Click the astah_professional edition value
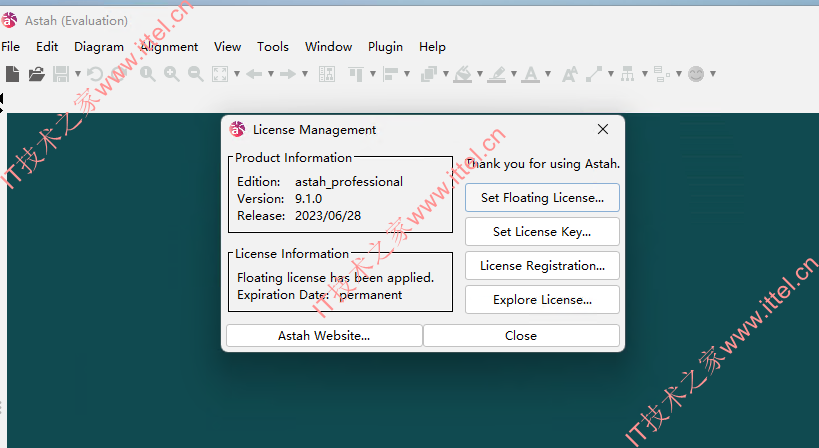This screenshot has width=819, height=448. point(349,182)
